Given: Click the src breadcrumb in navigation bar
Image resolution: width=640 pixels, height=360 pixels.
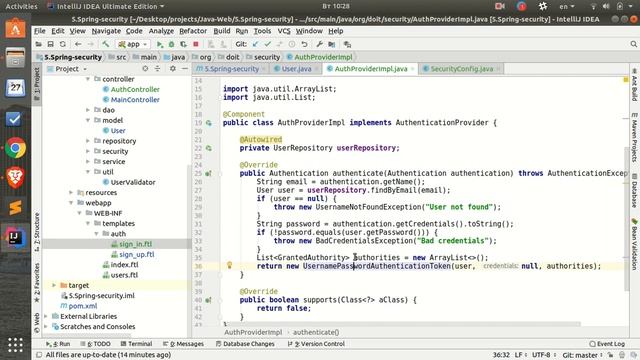Looking at the screenshot, I should [x=121, y=57].
